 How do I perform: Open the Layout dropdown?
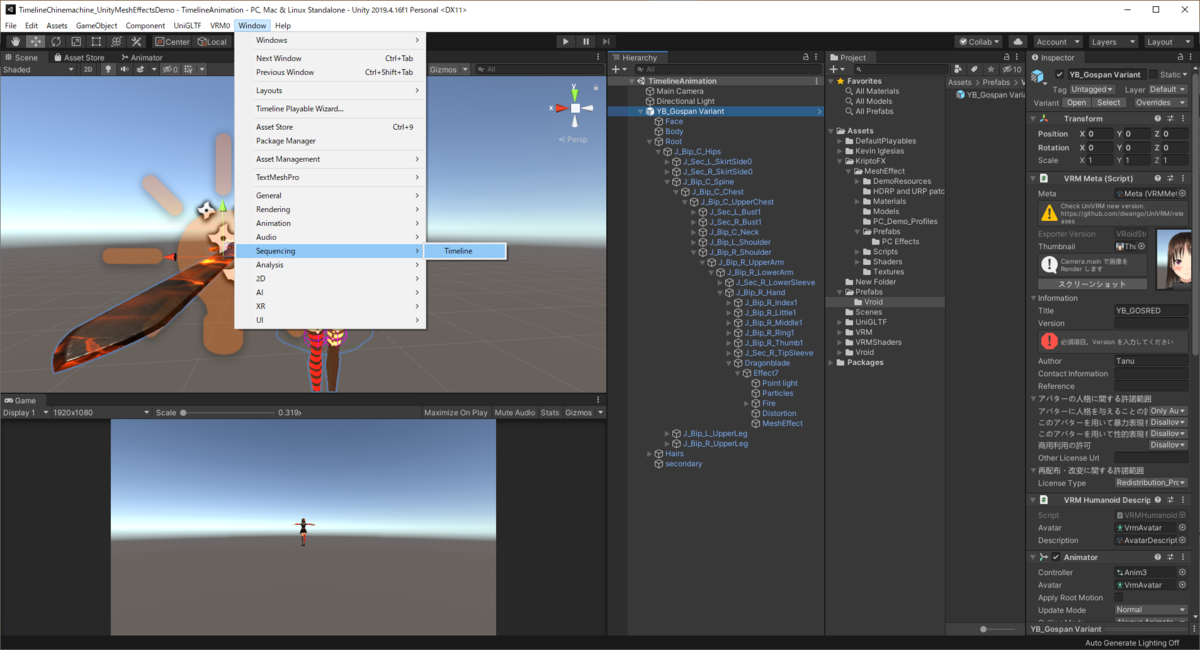click(1167, 42)
